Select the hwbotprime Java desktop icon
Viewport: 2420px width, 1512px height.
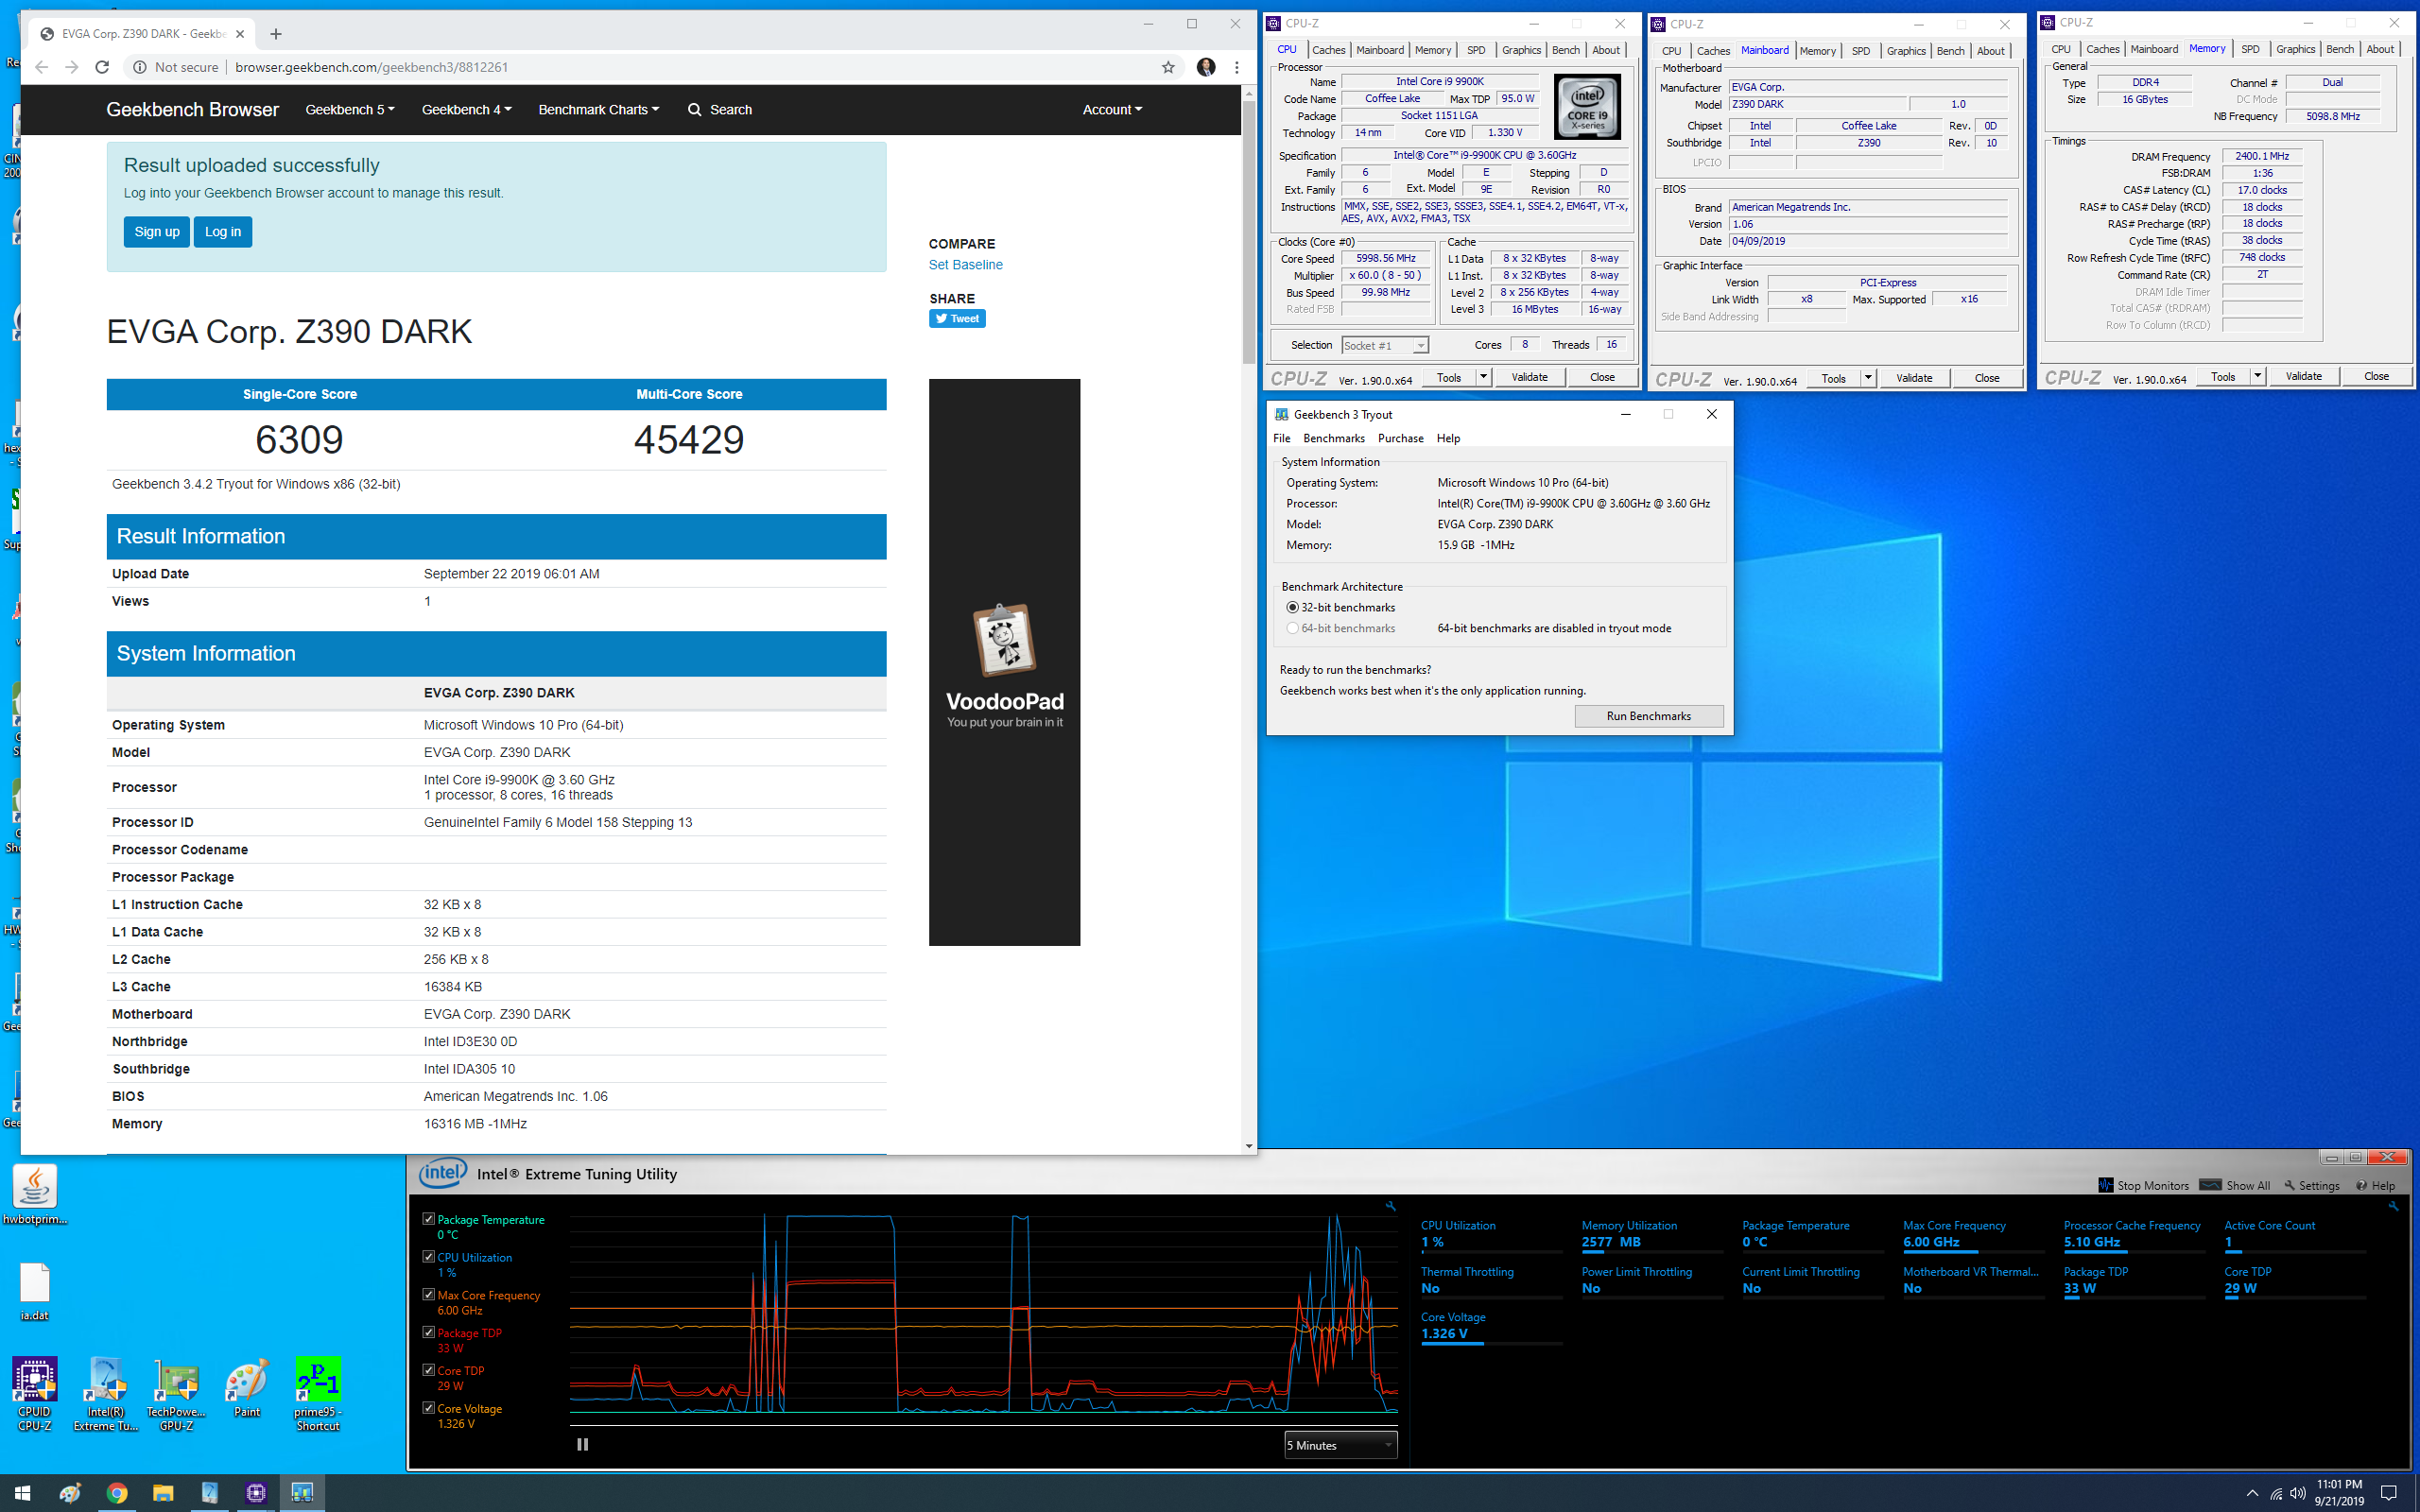(x=35, y=1195)
